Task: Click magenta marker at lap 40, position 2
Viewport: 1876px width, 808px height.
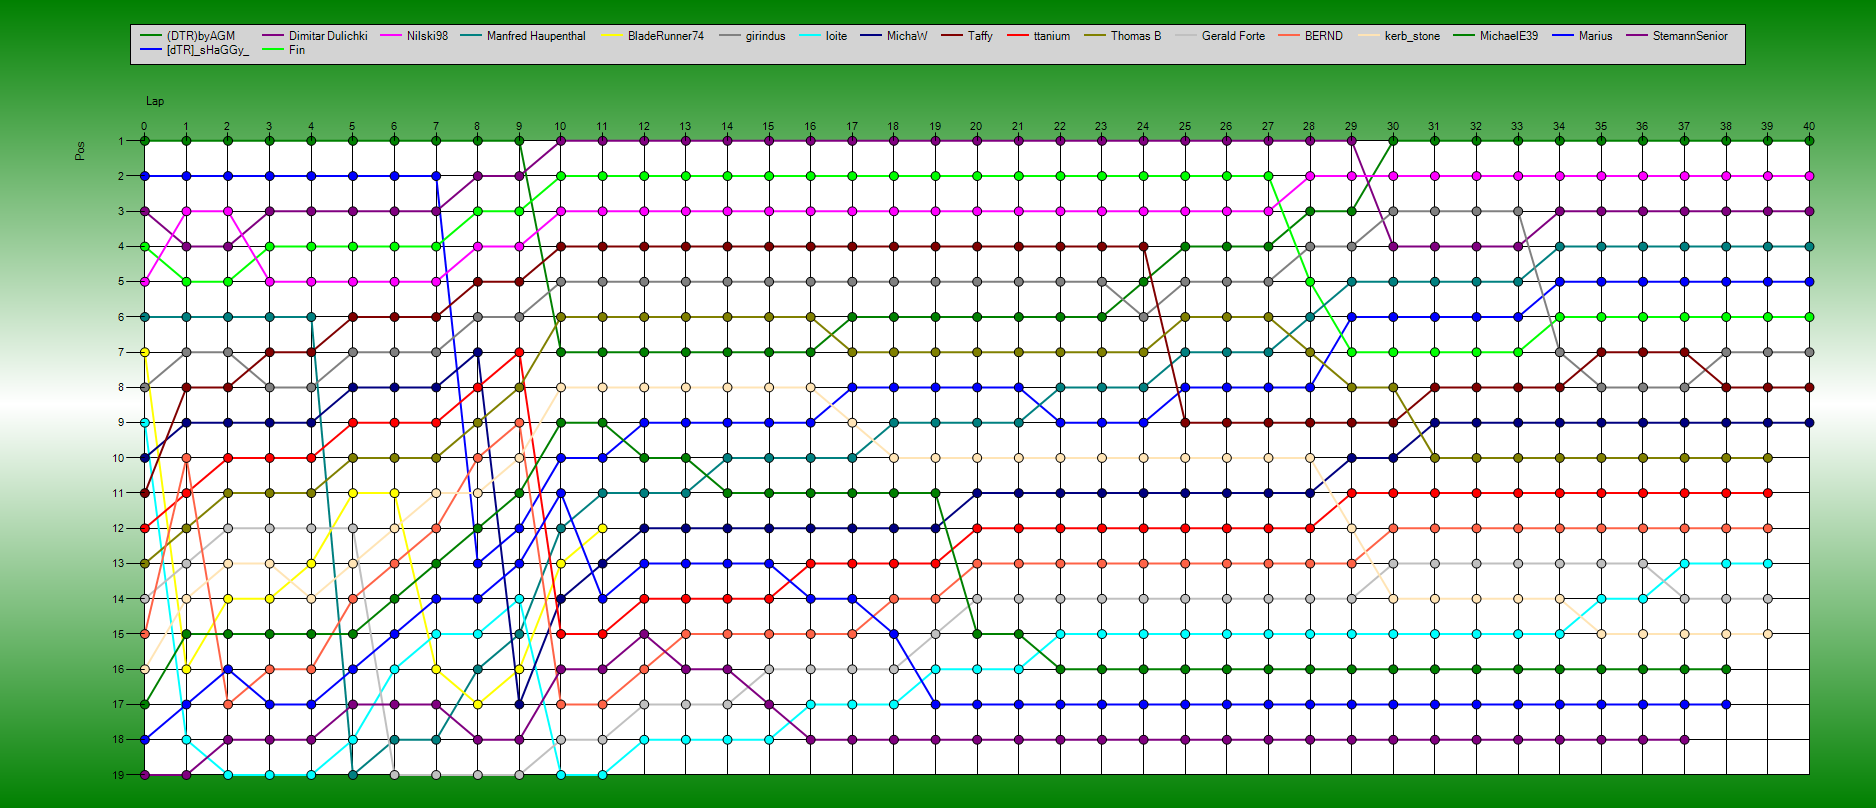Action: coord(1809,176)
